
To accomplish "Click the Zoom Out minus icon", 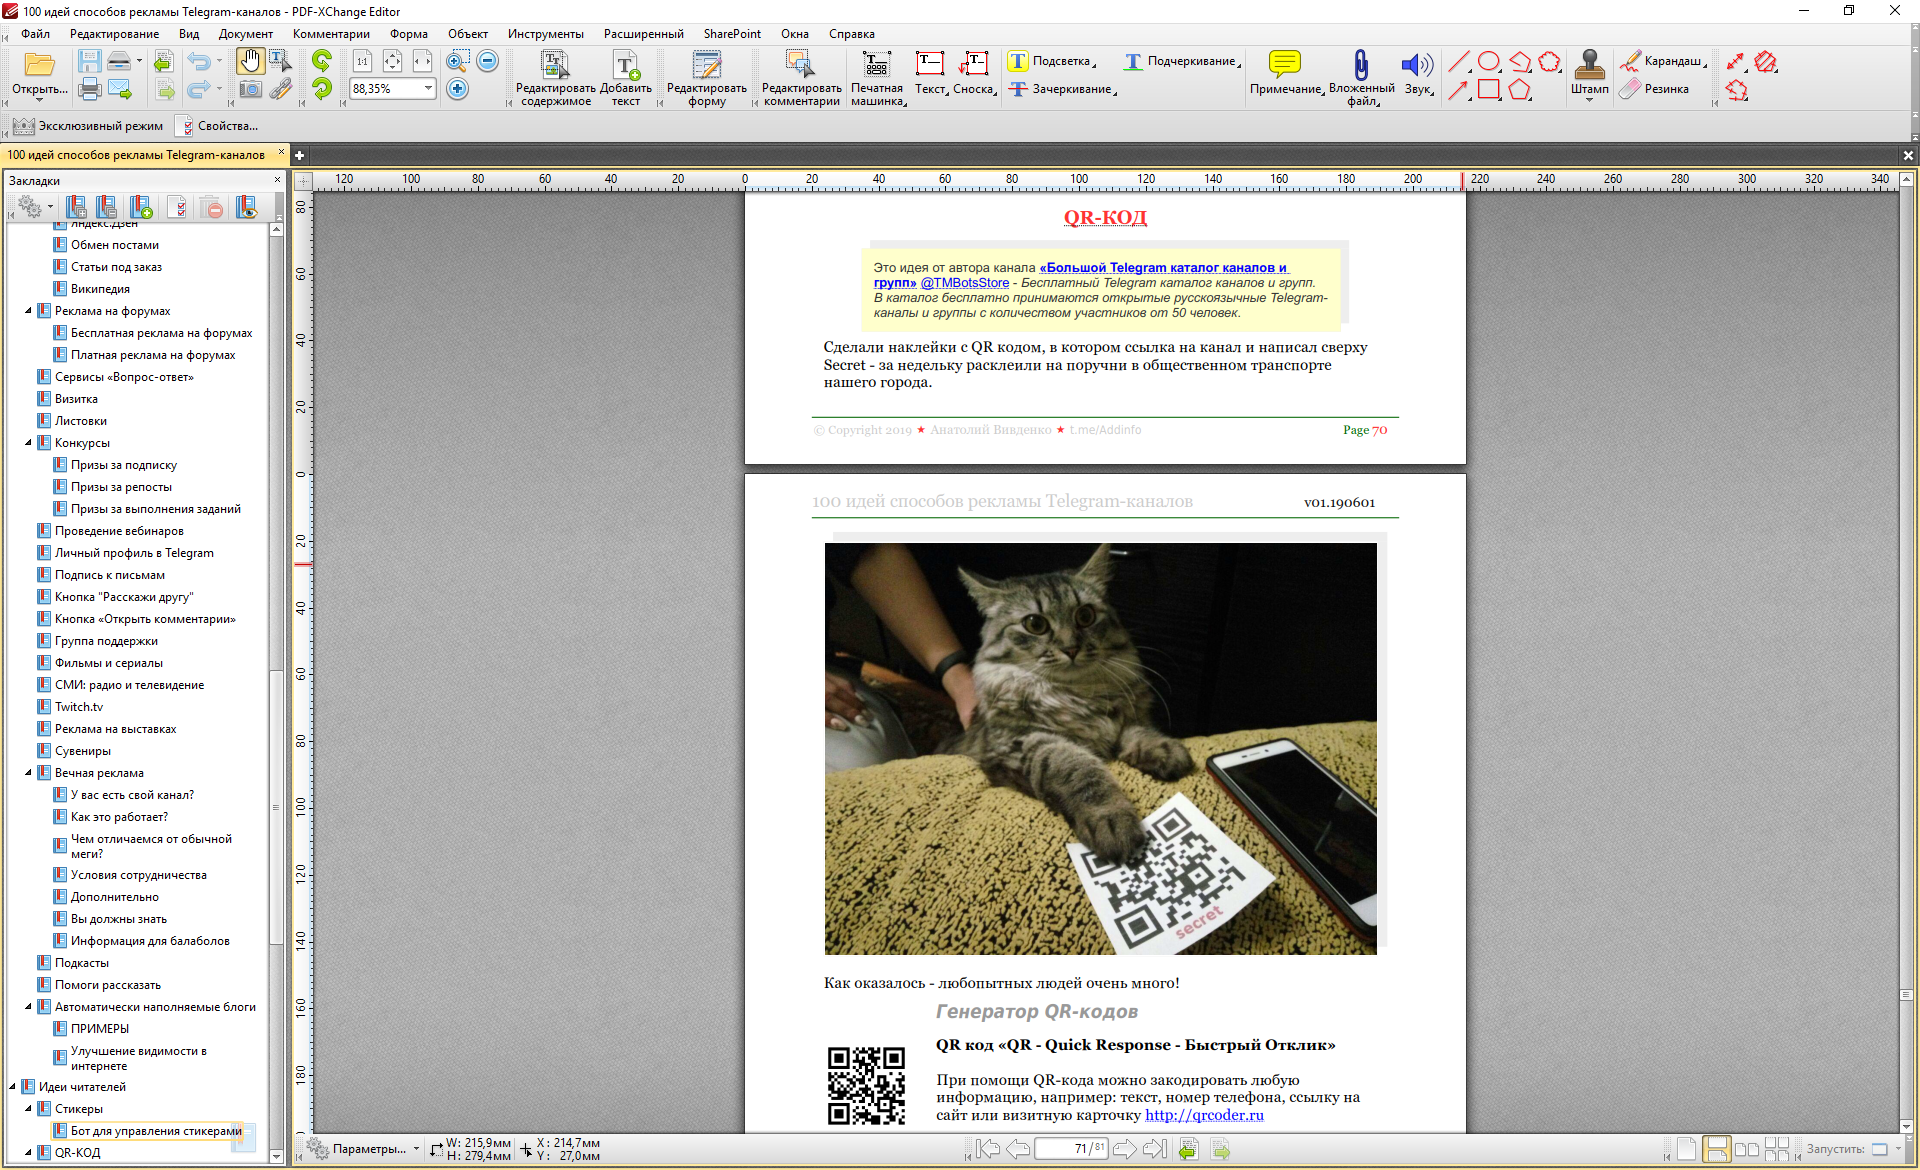I will 488,62.
